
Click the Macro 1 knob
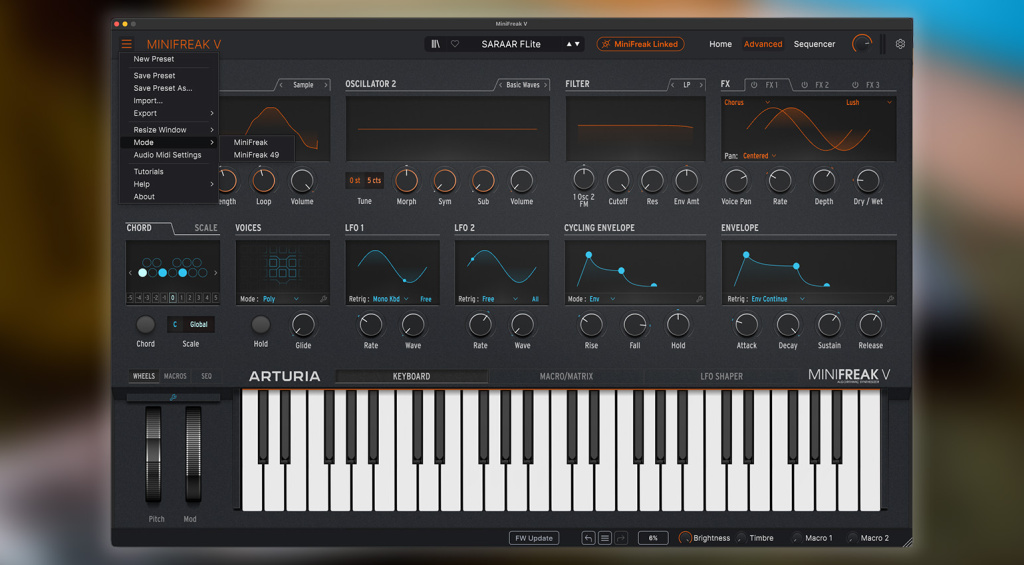797,538
